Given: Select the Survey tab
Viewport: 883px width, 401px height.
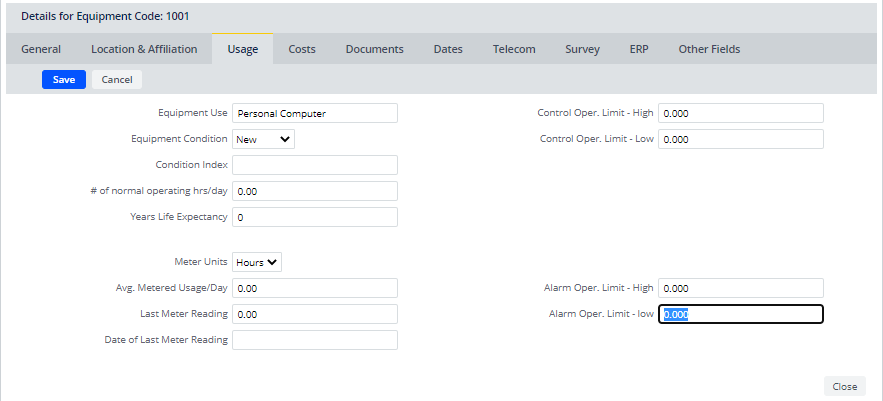Looking at the screenshot, I should 582,49.
